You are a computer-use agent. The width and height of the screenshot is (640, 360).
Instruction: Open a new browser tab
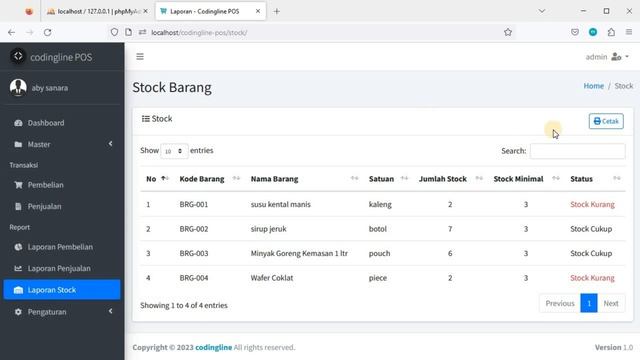[277, 11]
